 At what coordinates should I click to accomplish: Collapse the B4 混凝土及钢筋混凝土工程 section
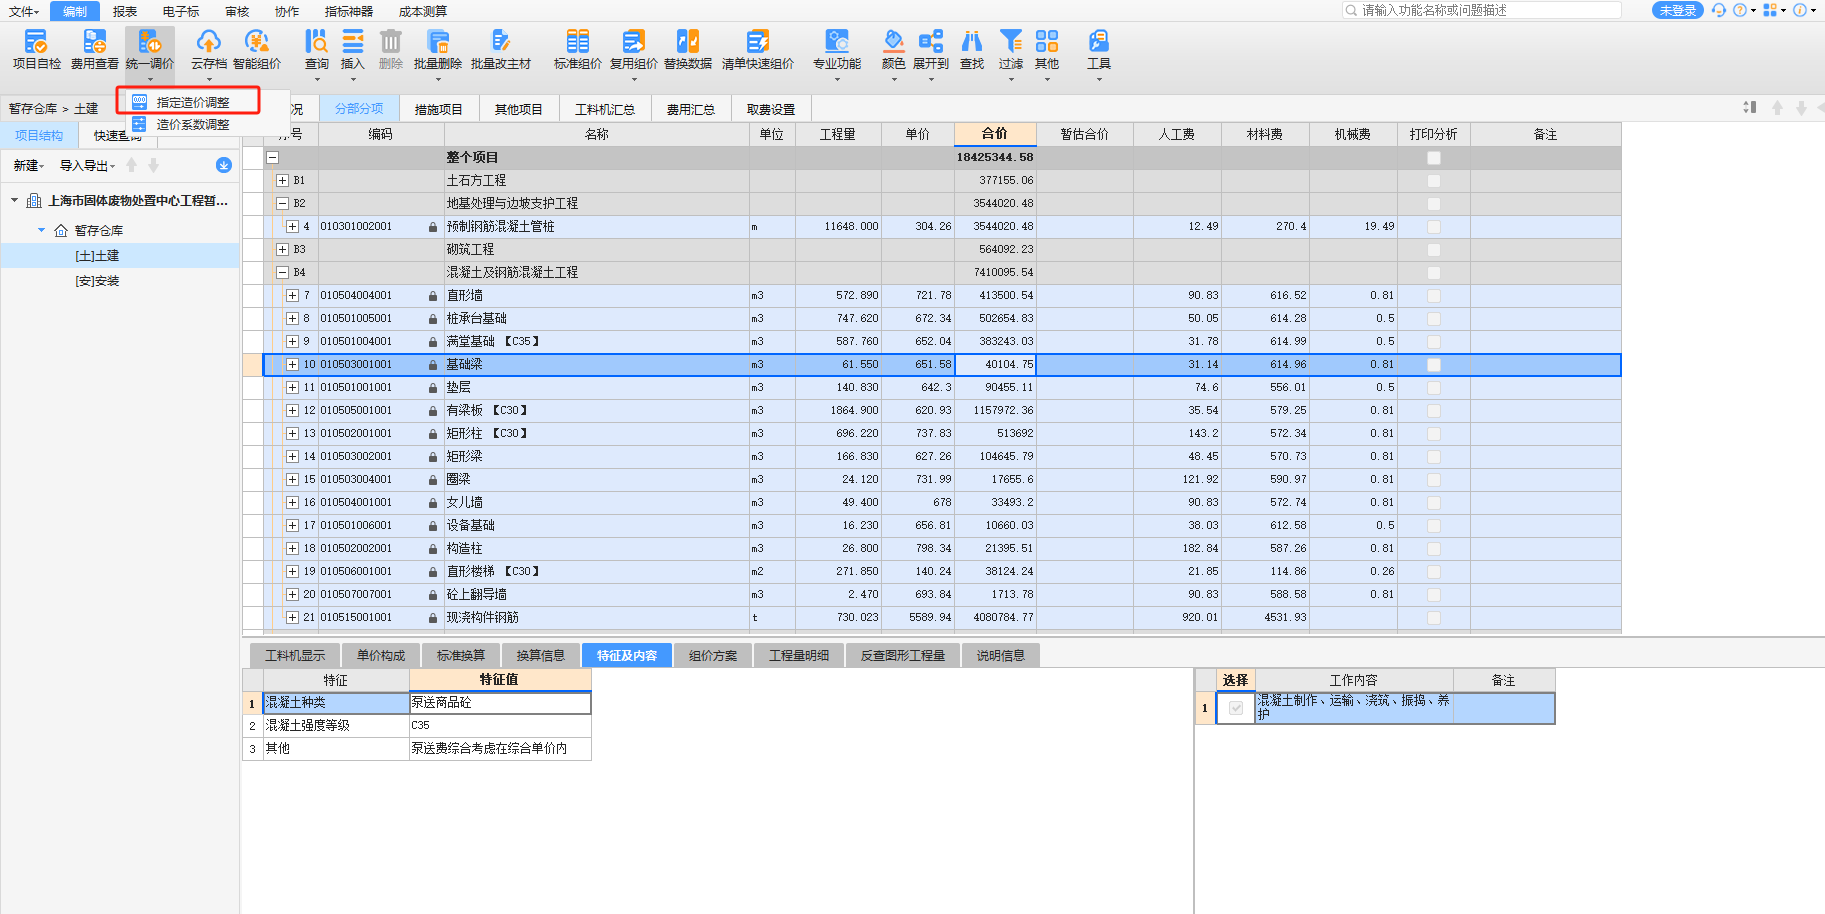click(x=282, y=273)
